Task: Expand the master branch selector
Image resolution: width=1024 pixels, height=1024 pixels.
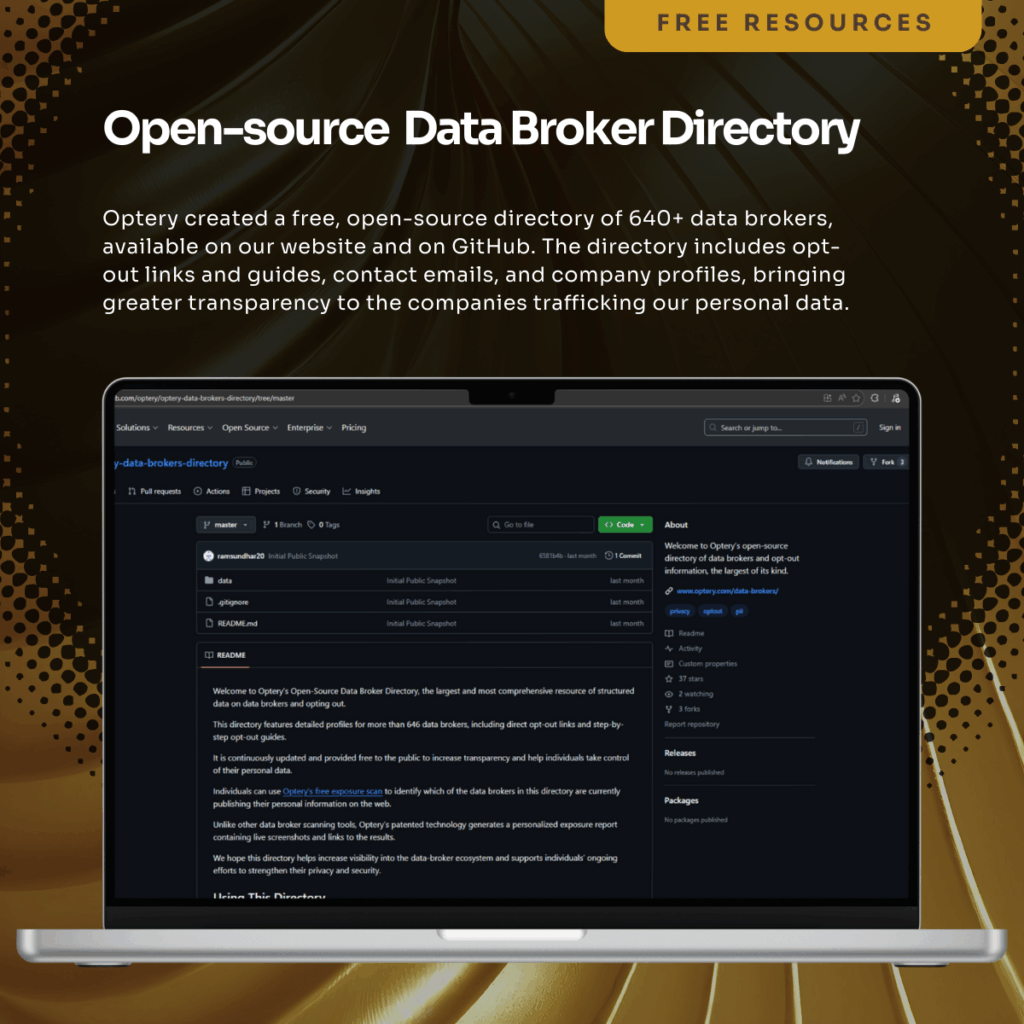Action: 226,525
